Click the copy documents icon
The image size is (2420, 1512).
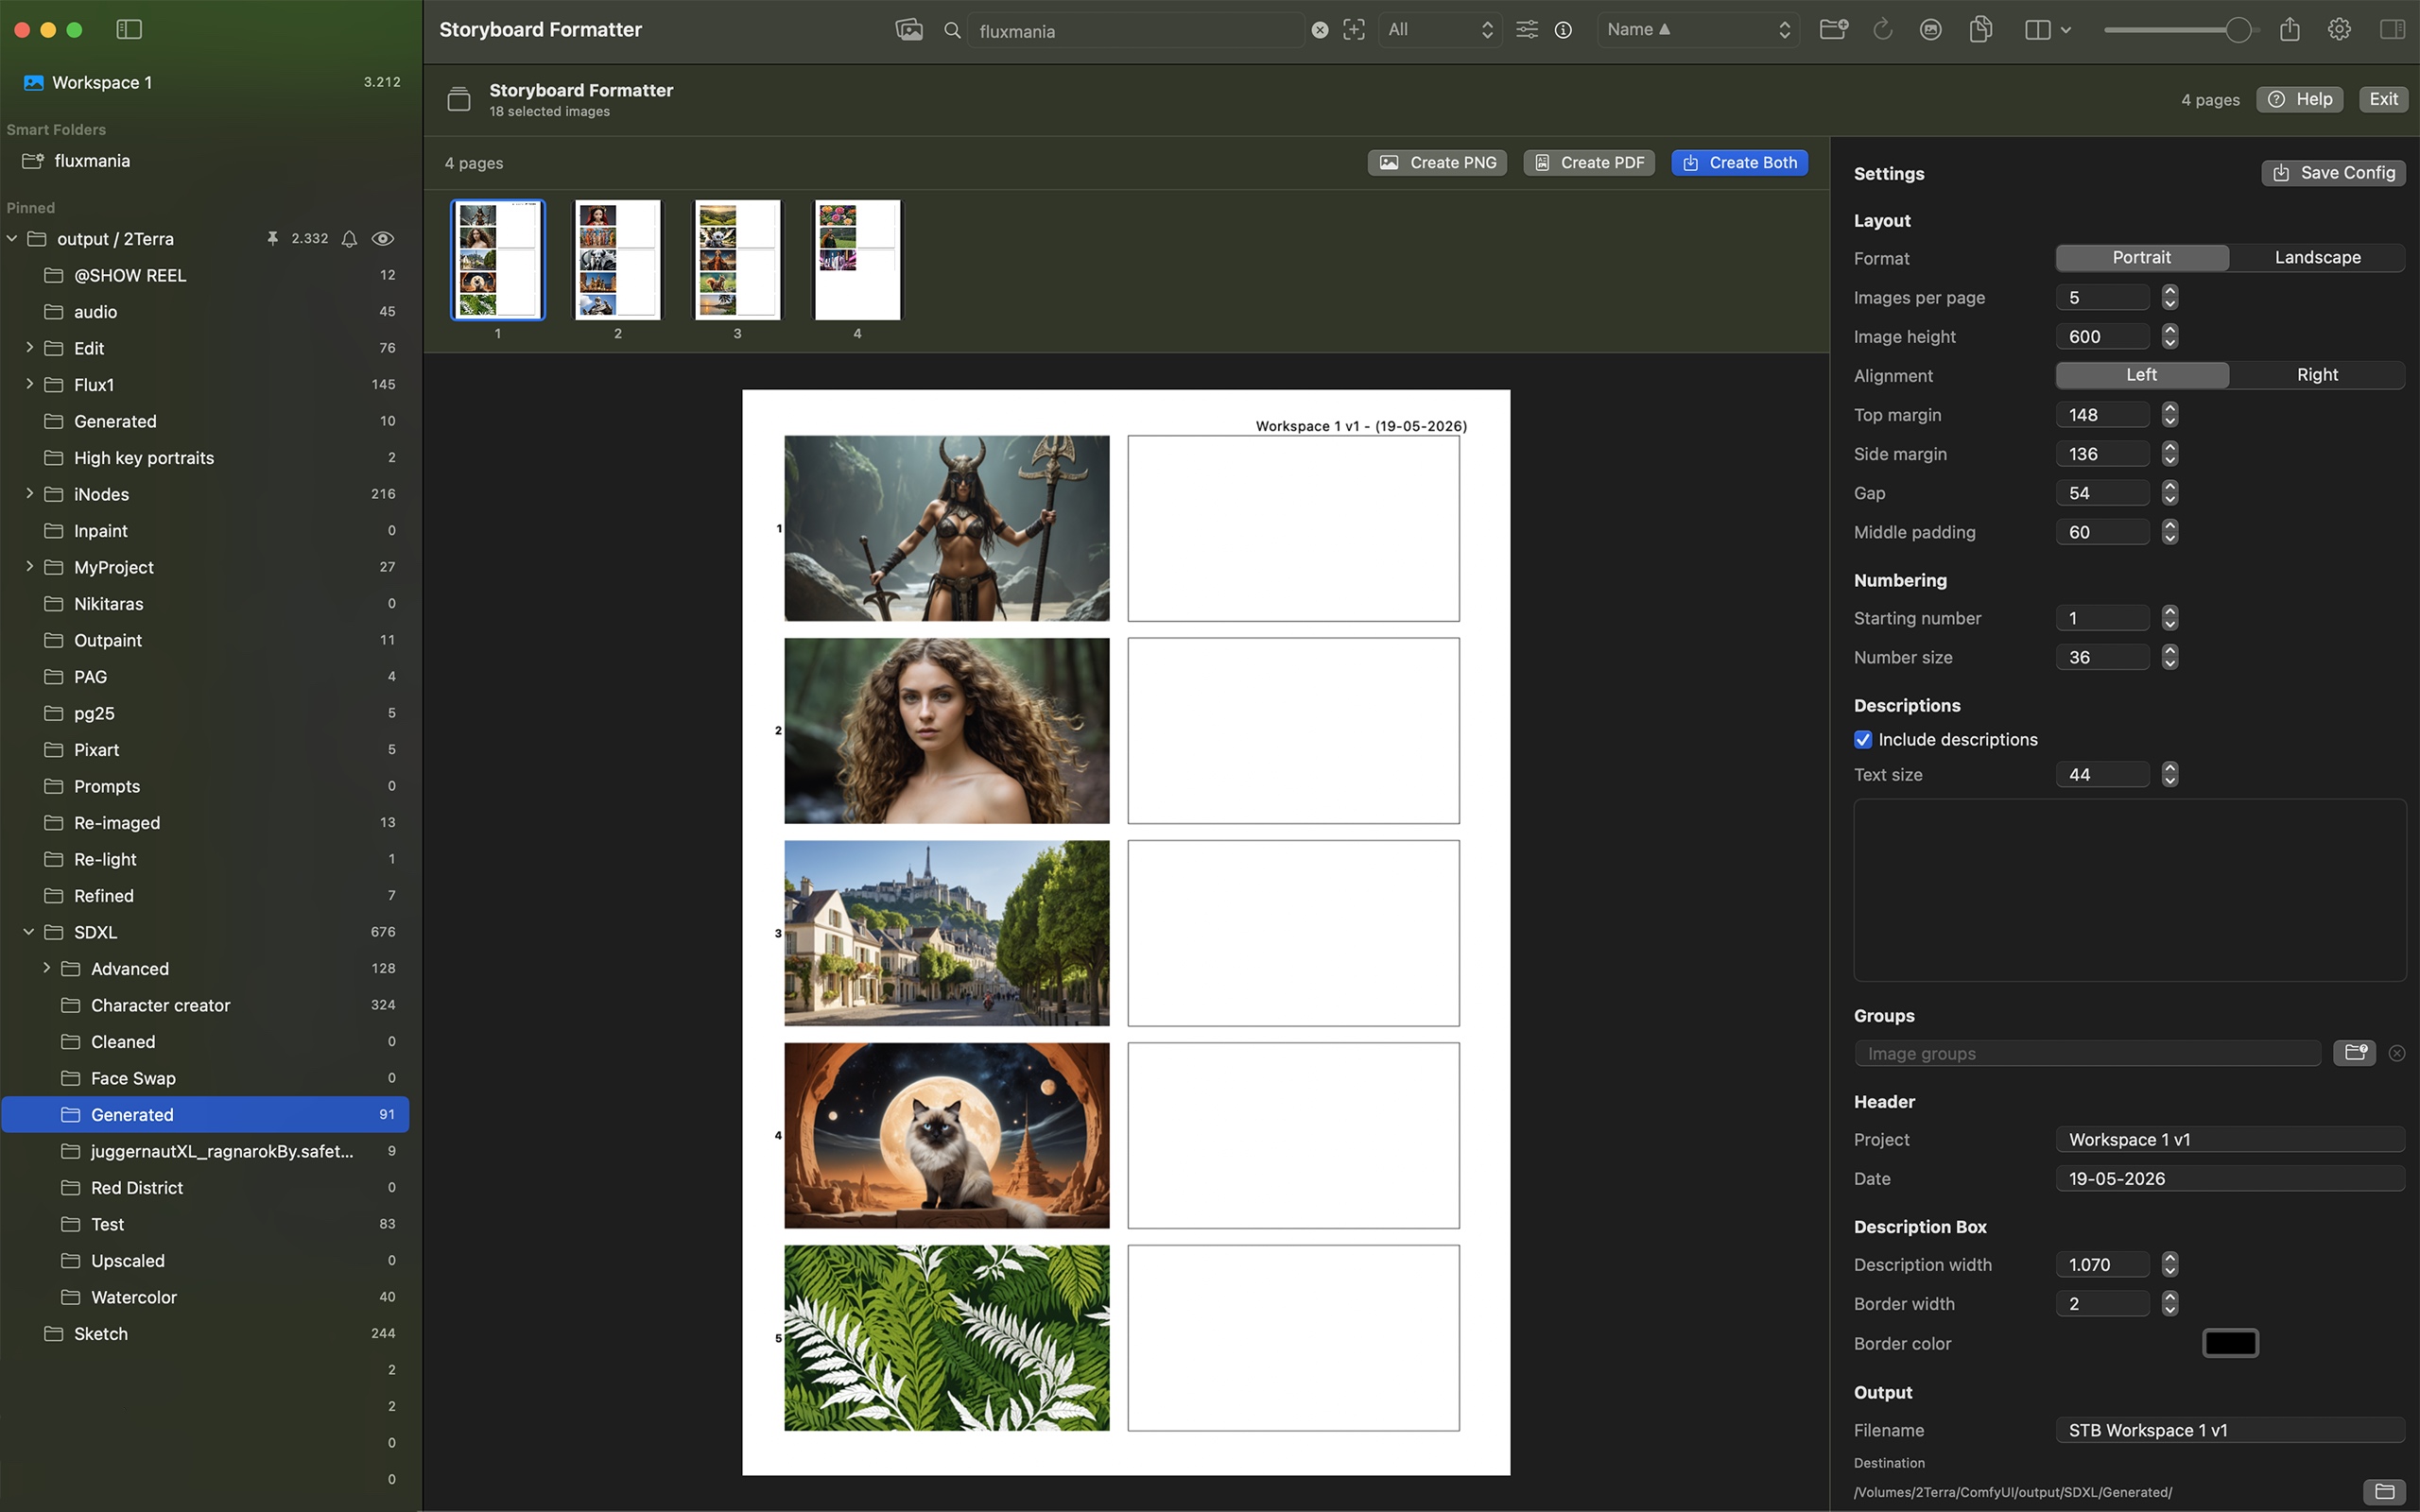coord(1980,30)
